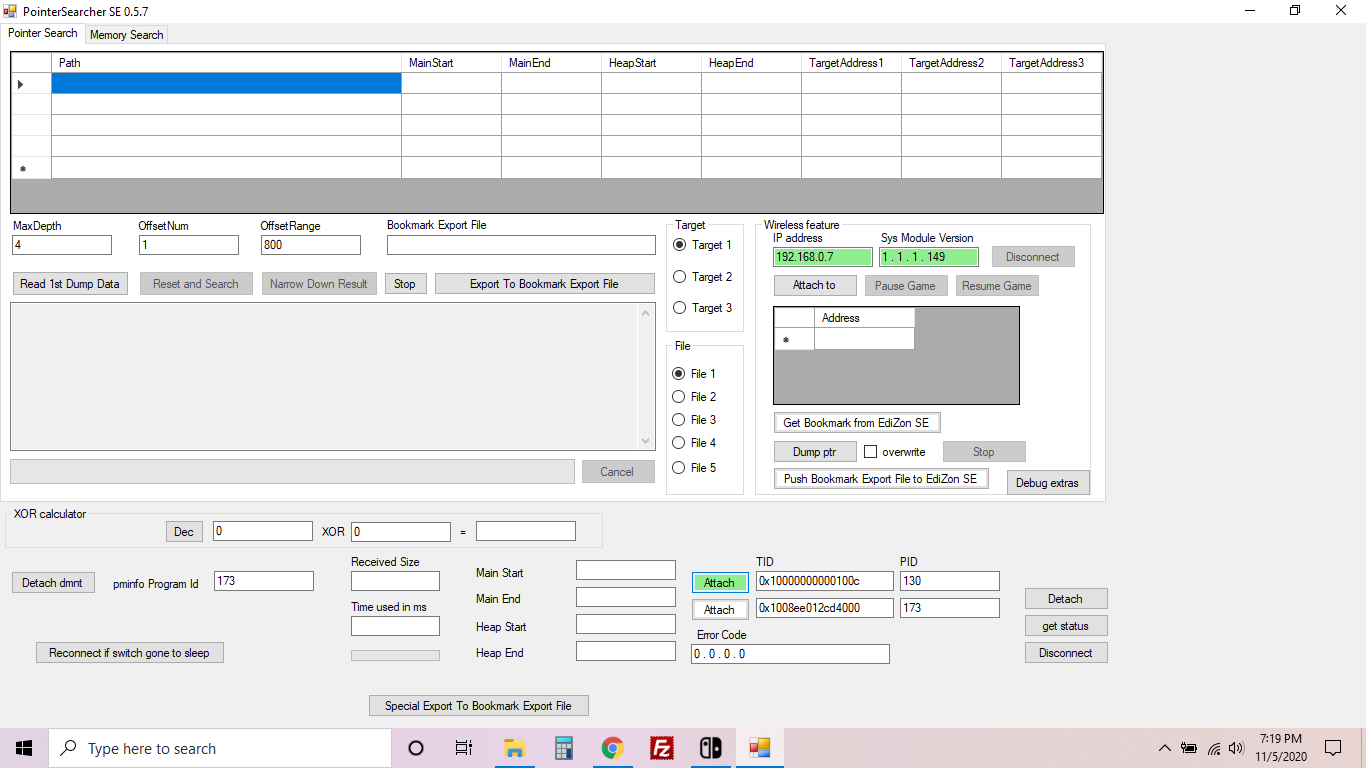This screenshot has height=768, width=1366.
Task: Click the HeapEnd column header
Action: tap(751, 63)
